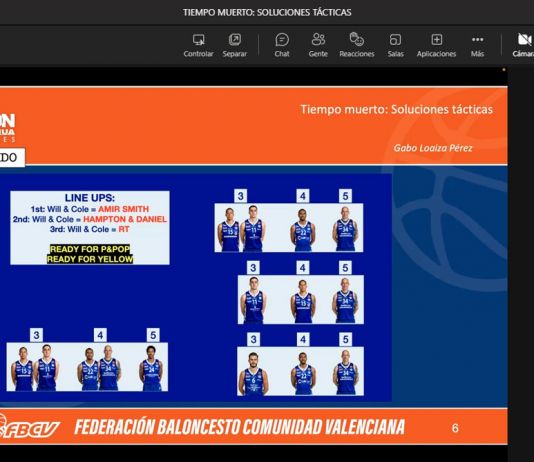Click the slide number 6
The height and width of the screenshot is (462, 534).
[455, 428]
